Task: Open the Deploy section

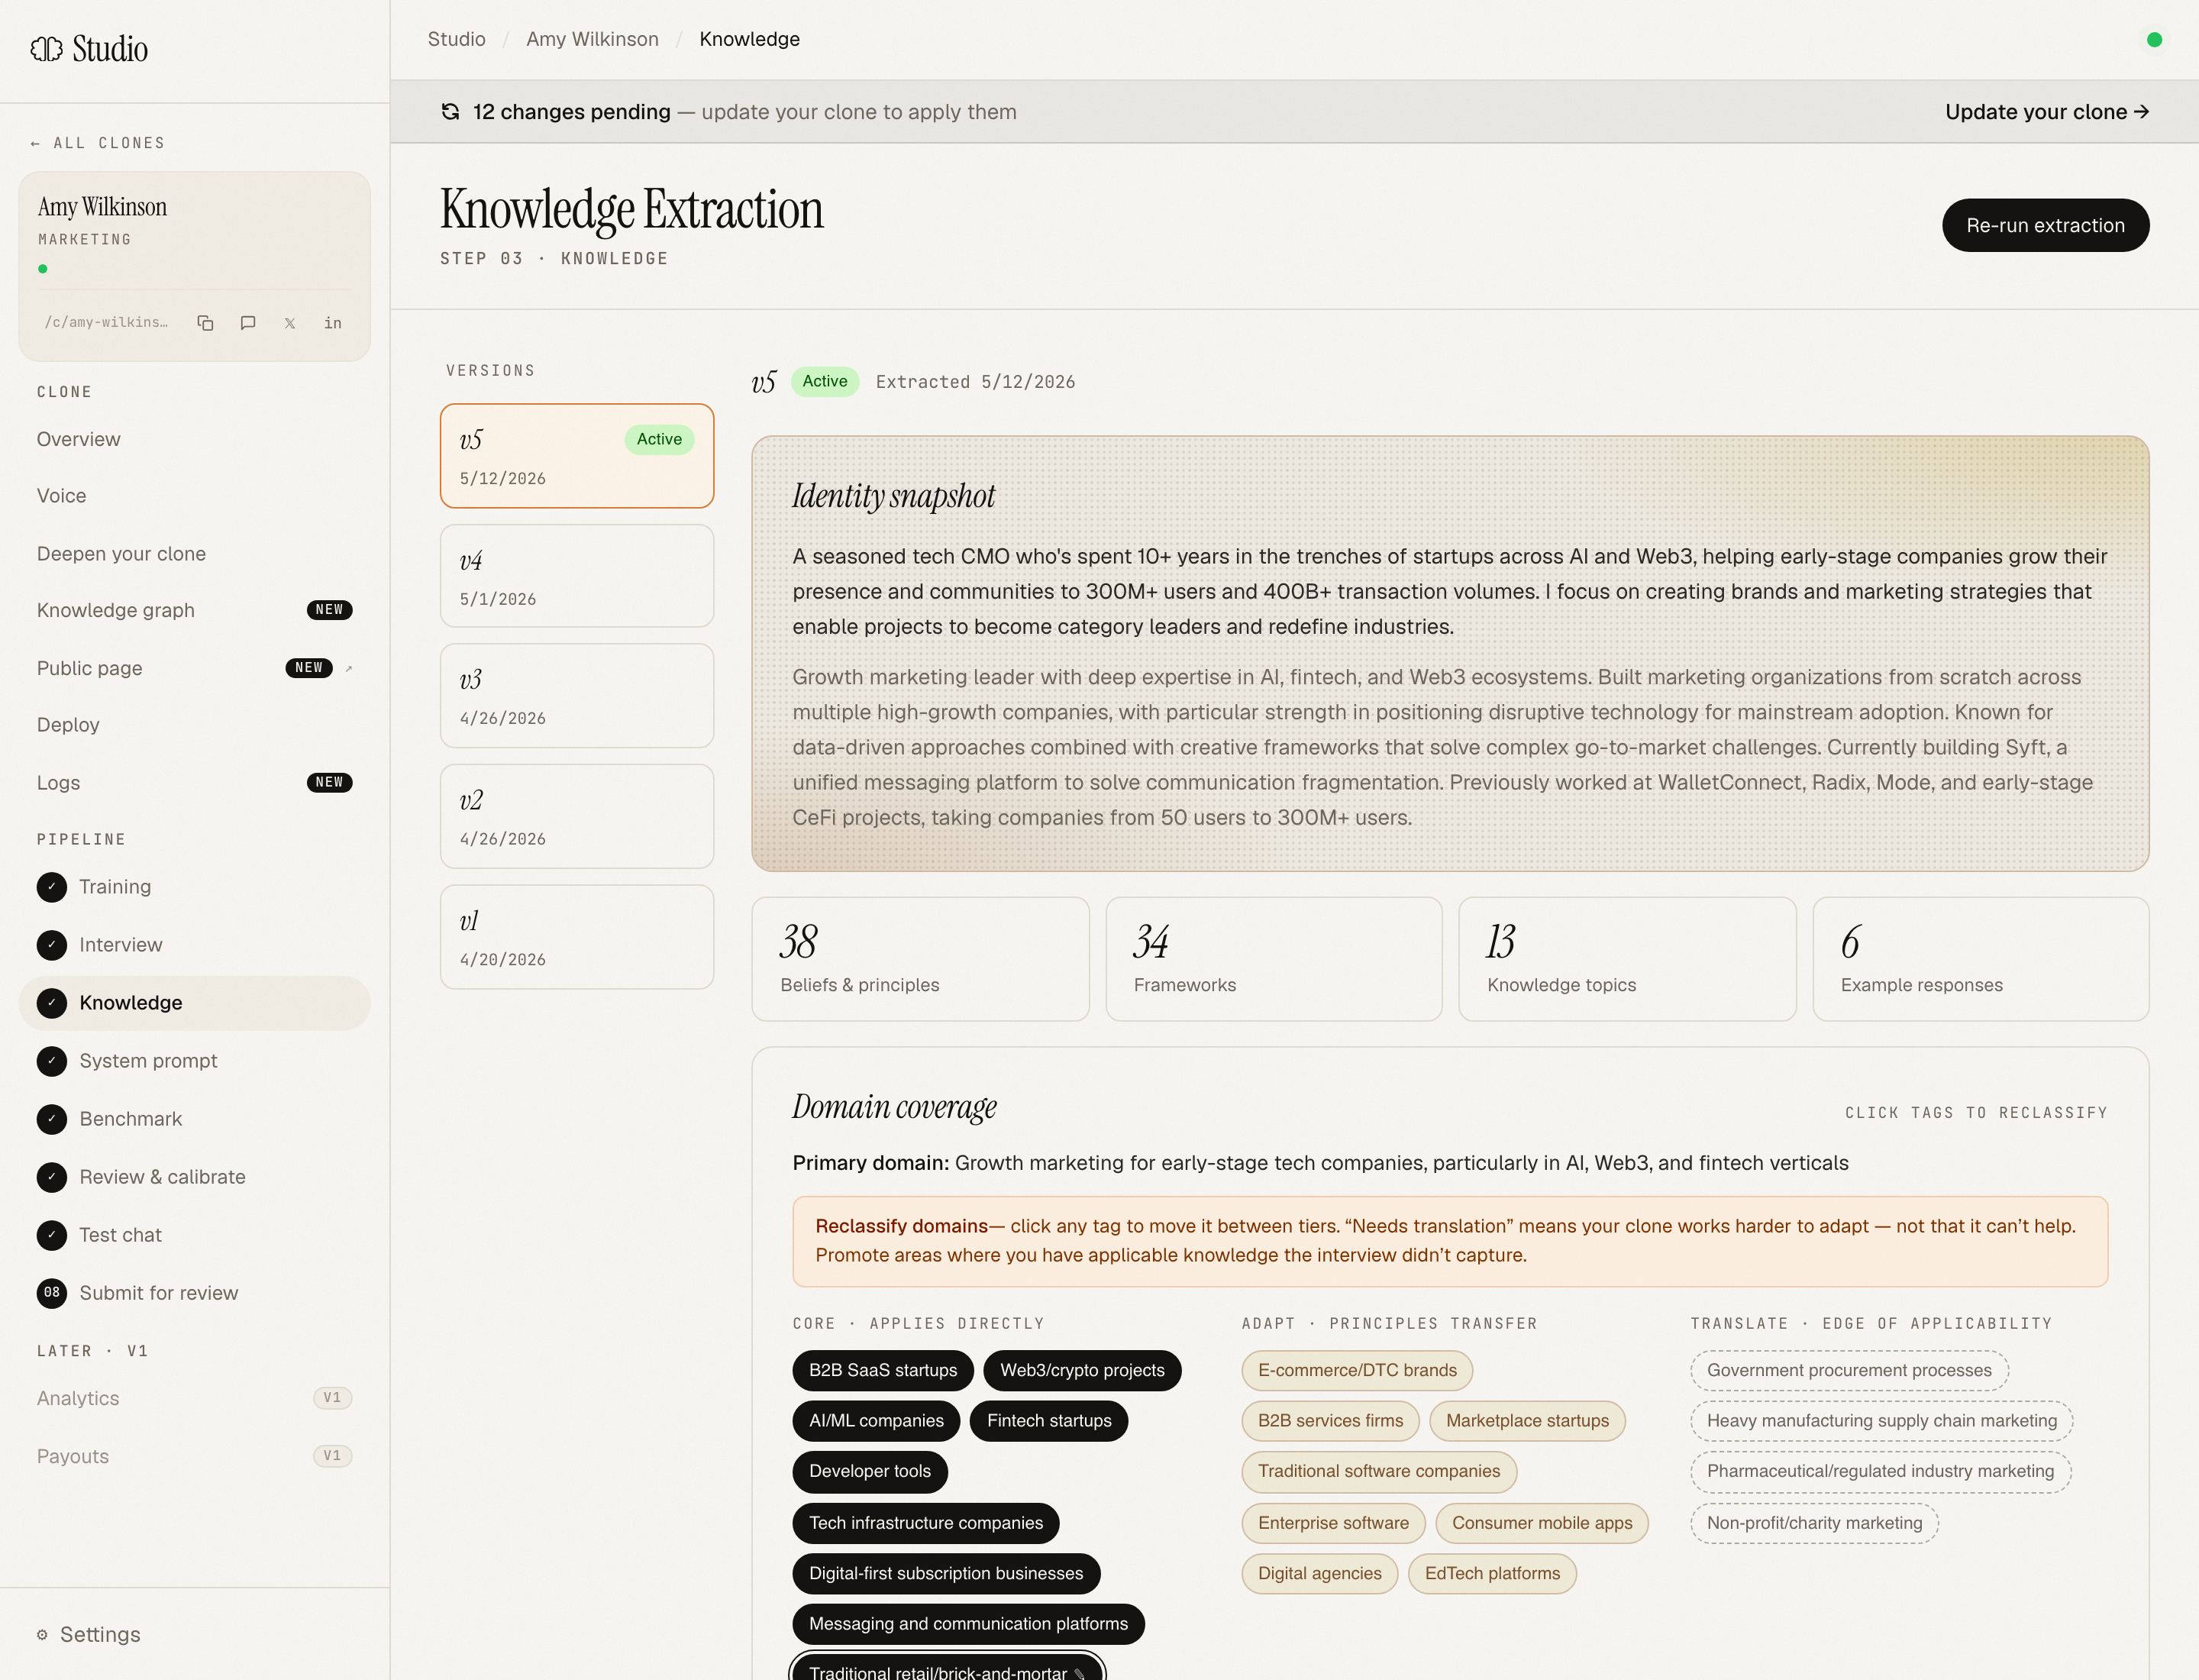Action: [194, 725]
